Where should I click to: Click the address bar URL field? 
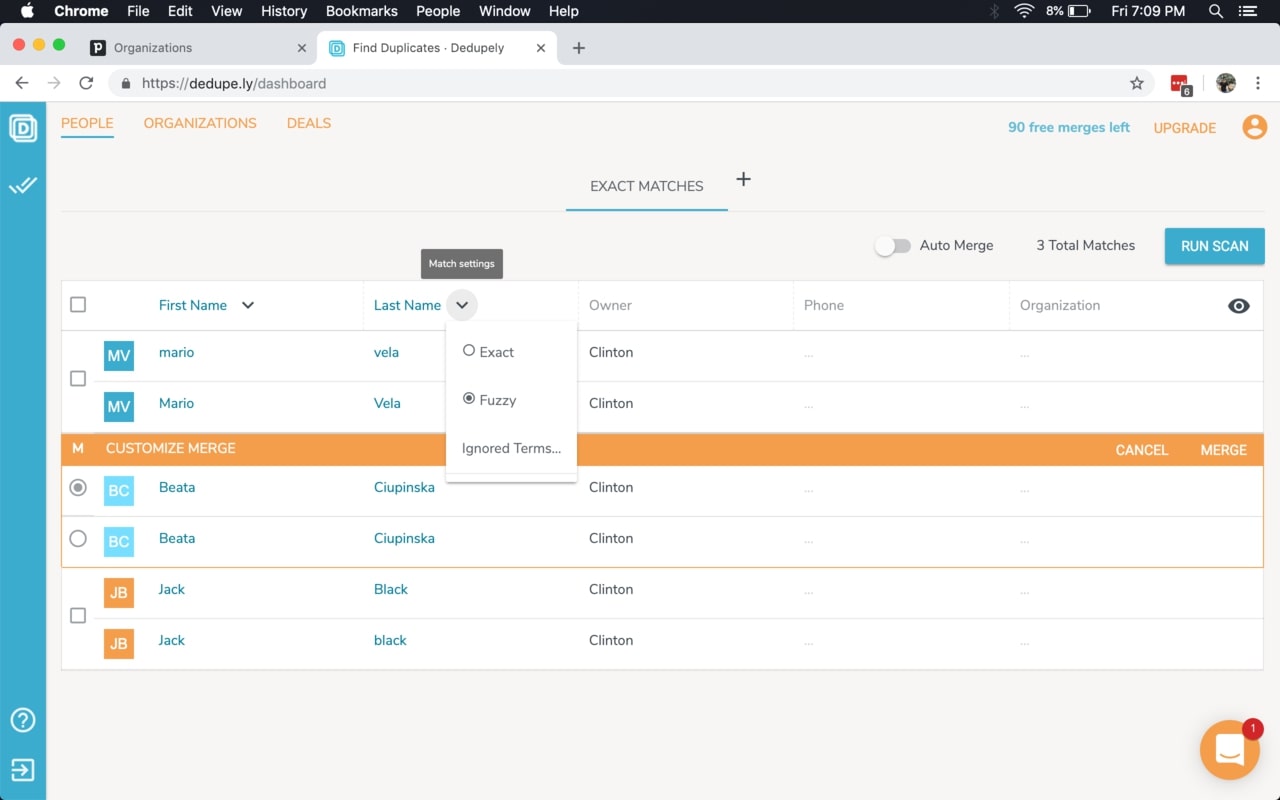pos(630,84)
